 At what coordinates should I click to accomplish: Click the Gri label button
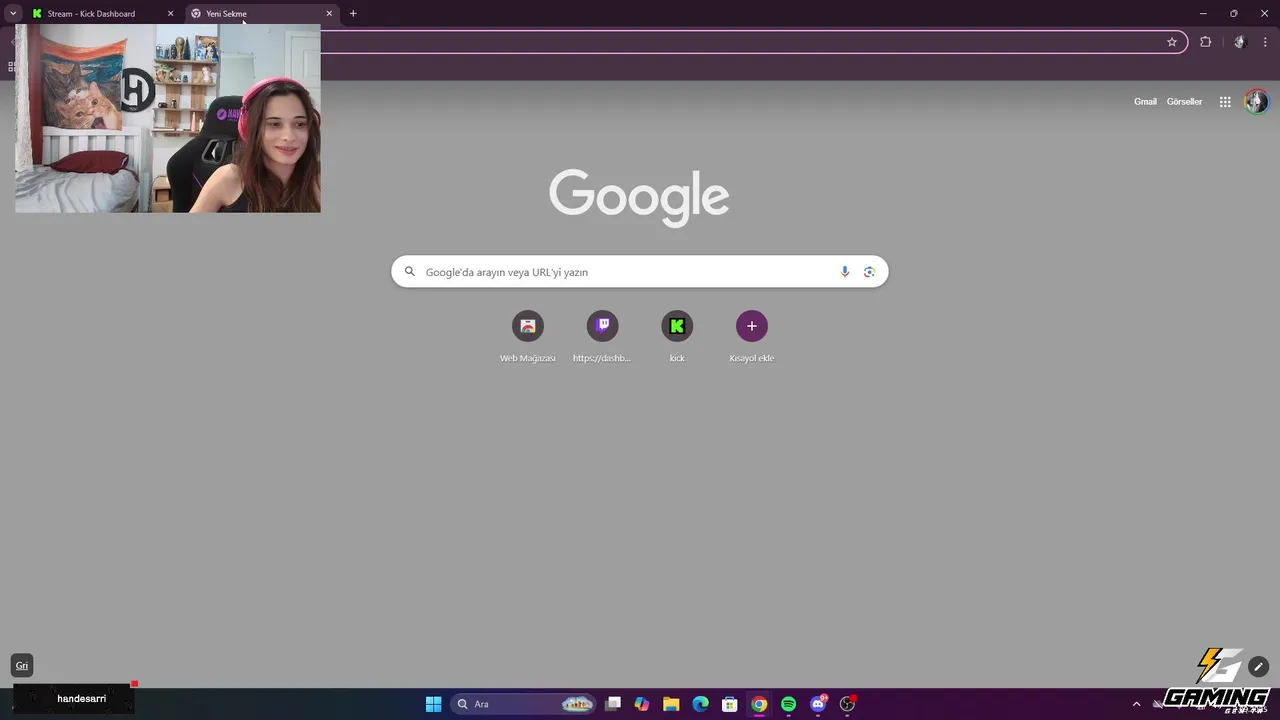(22, 666)
